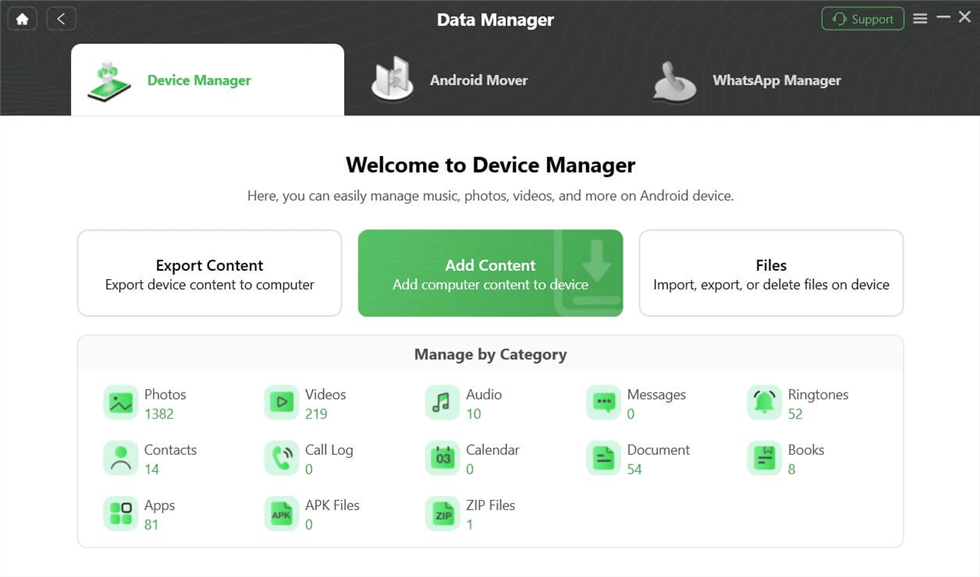Select the ZIP Files icon

pos(442,513)
